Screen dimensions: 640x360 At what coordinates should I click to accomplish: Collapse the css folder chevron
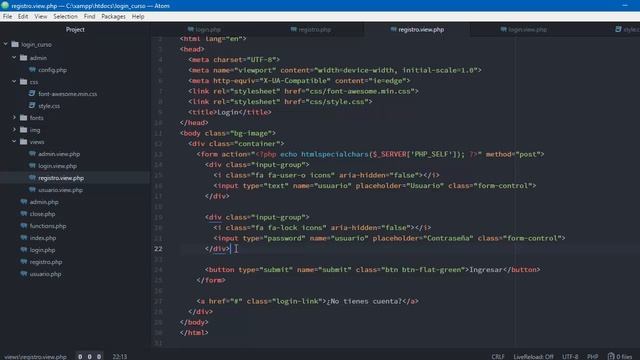tap(14, 82)
